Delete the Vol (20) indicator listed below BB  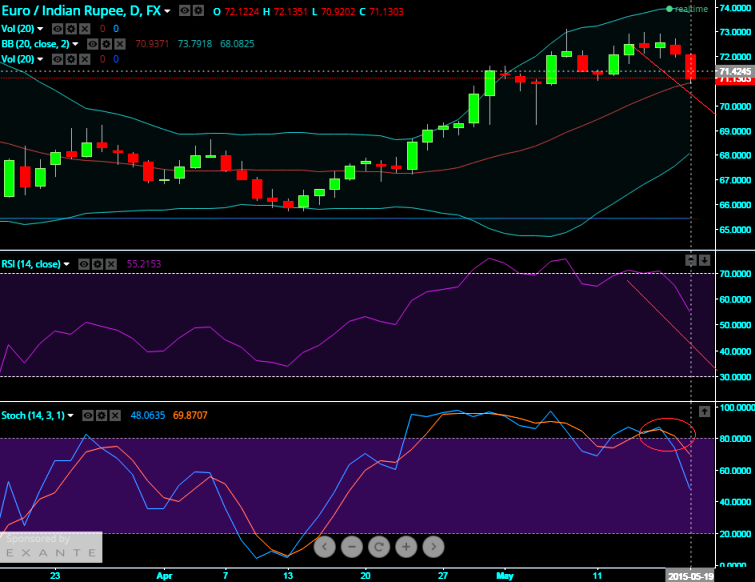[x=84, y=59]
